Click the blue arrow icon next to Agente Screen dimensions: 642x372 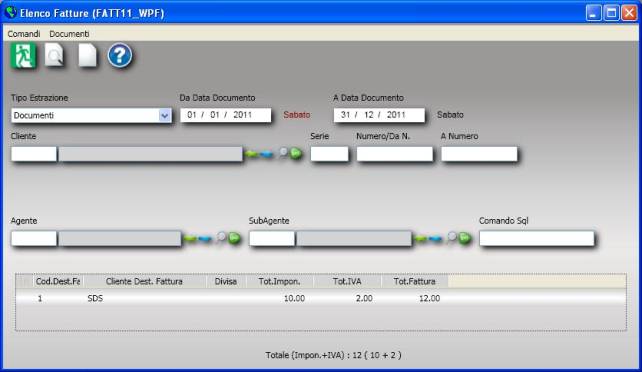205,238
